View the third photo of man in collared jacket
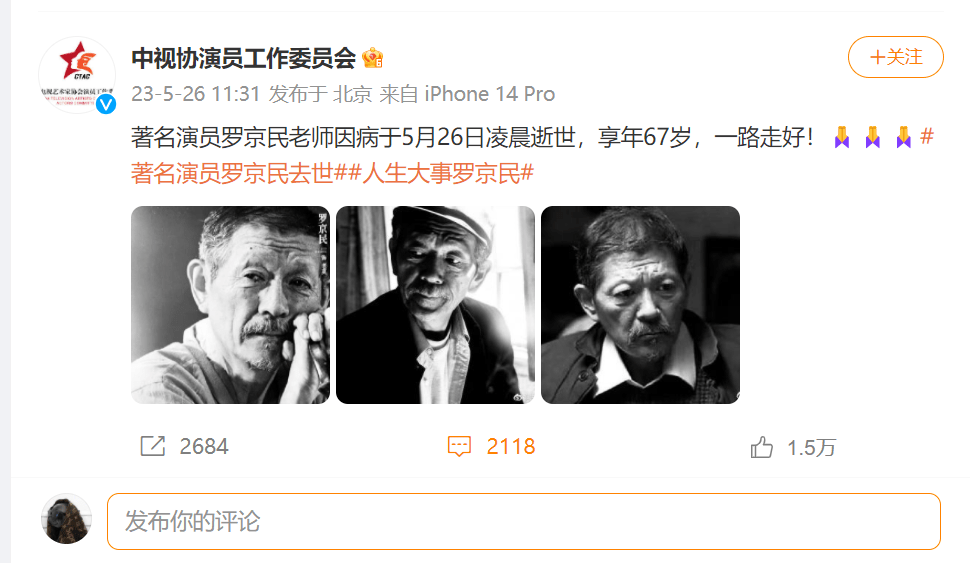The width and height of the screenshot is (970, 563). [x=640, y=305]
